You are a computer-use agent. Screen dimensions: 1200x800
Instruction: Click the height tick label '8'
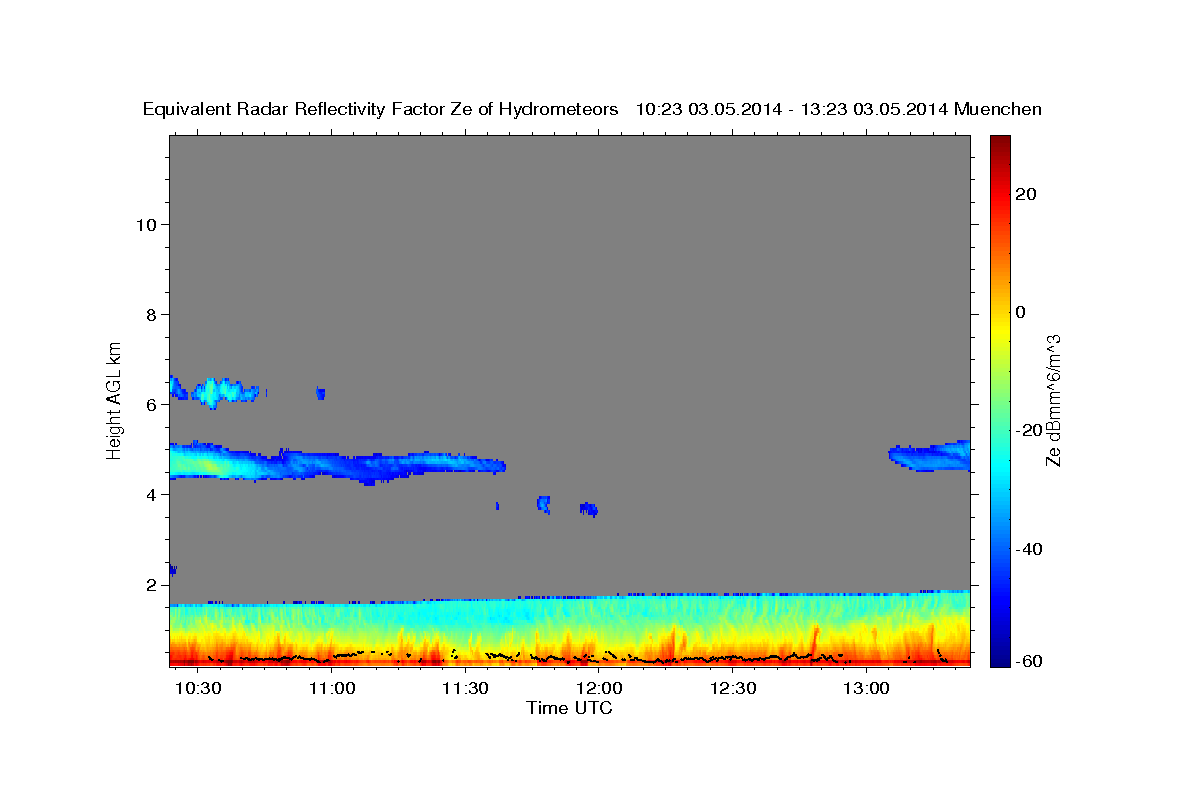(x=152, y=314)
